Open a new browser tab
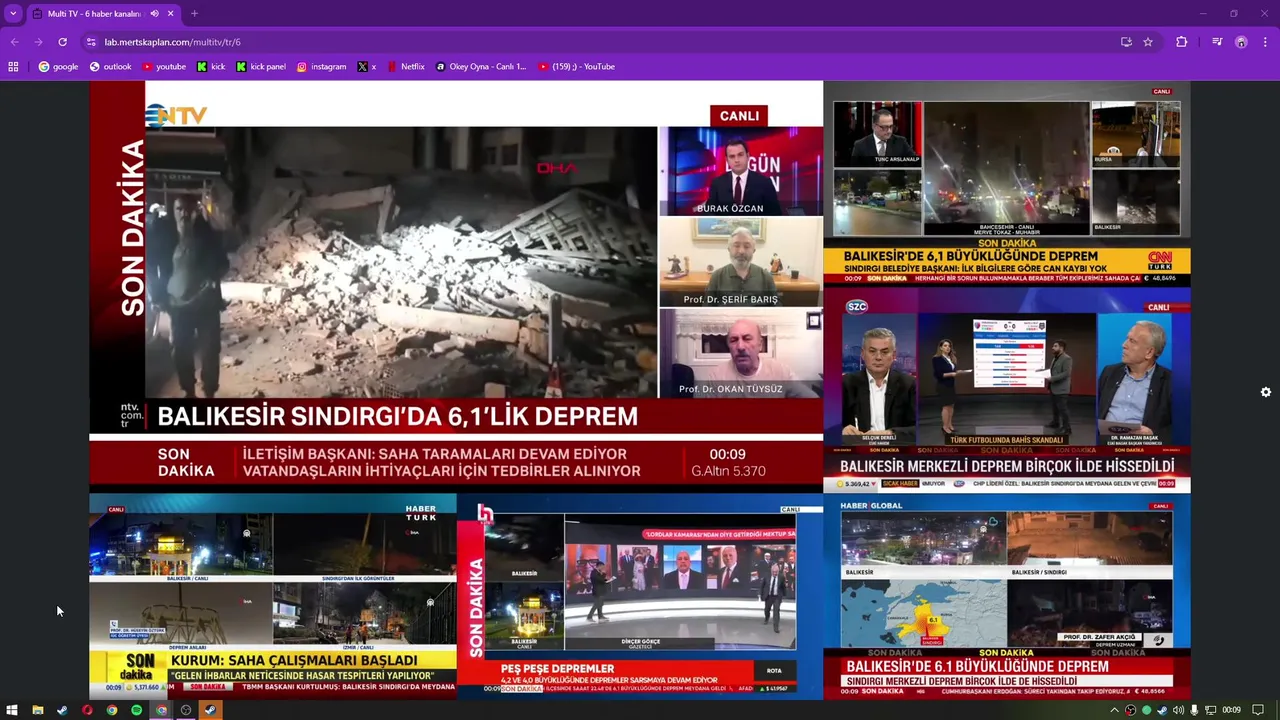Screen dimensions: 1280x720 pos(194,14)
